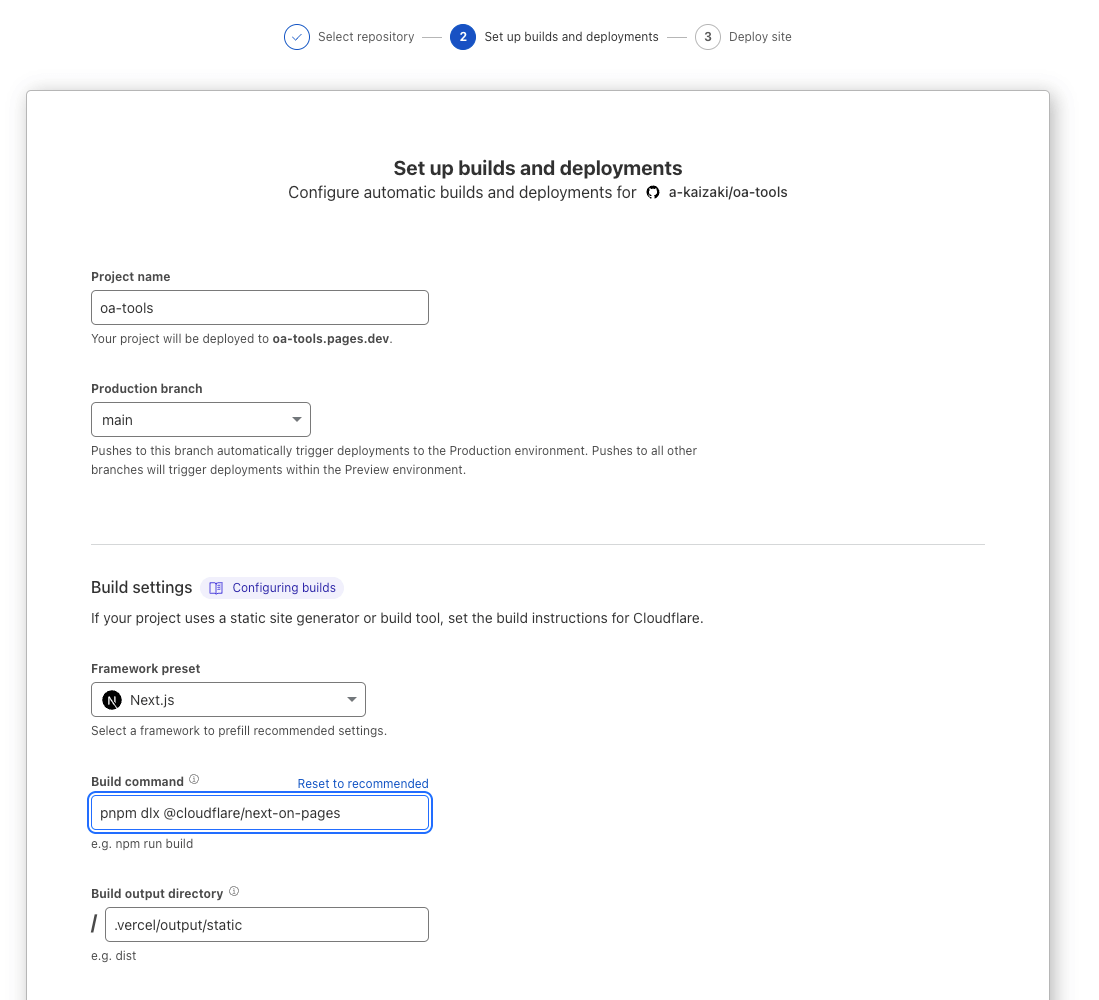1099x1000 pixels.
Task: Click 'Select a framework to prefill recommended settings' text
Action: point(238,731)
